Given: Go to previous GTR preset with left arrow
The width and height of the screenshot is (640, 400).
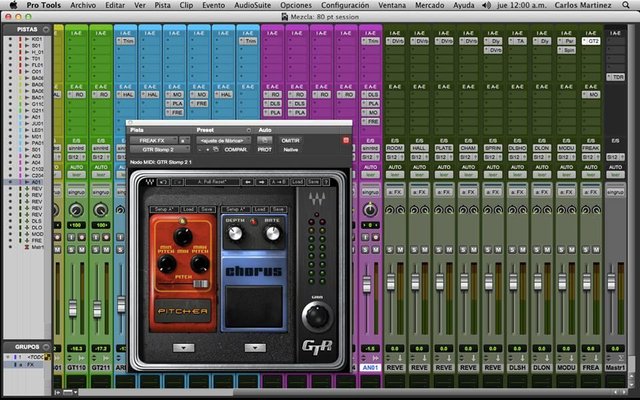Looking at the screenshot, I should [x=247, y=182].
